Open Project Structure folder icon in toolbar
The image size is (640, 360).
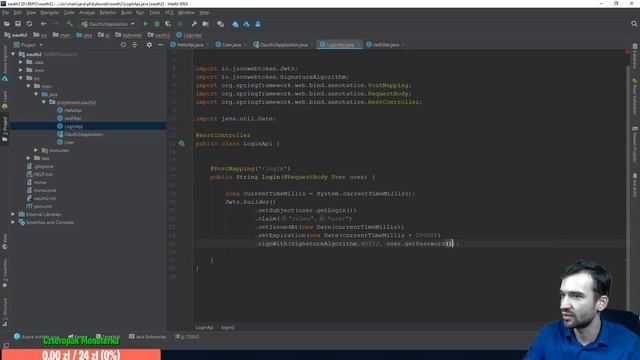pyautogui.click(x=206, y=24)
